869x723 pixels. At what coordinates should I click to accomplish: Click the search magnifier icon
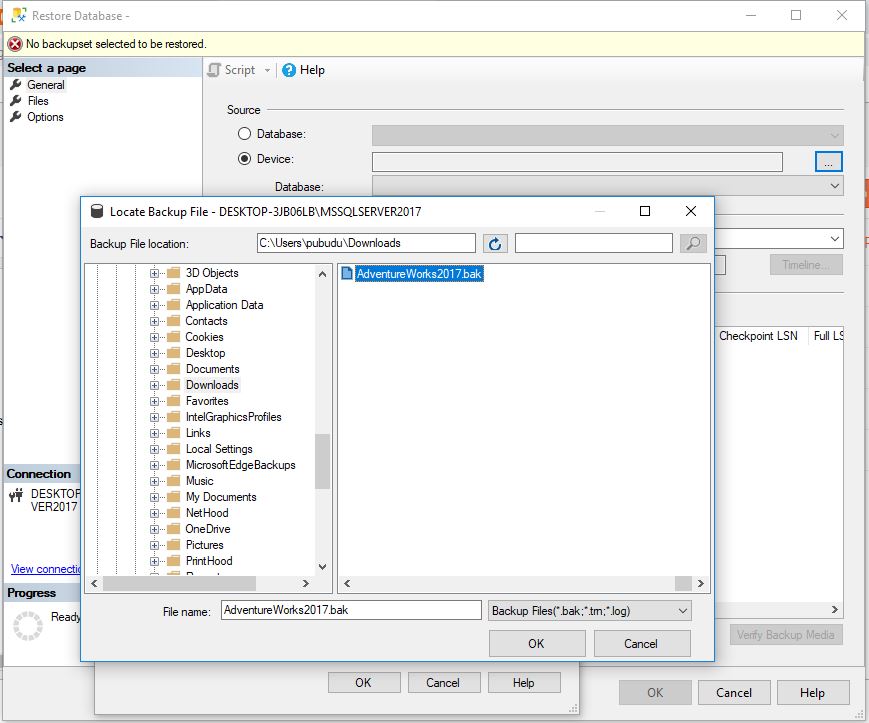(695, 243)
